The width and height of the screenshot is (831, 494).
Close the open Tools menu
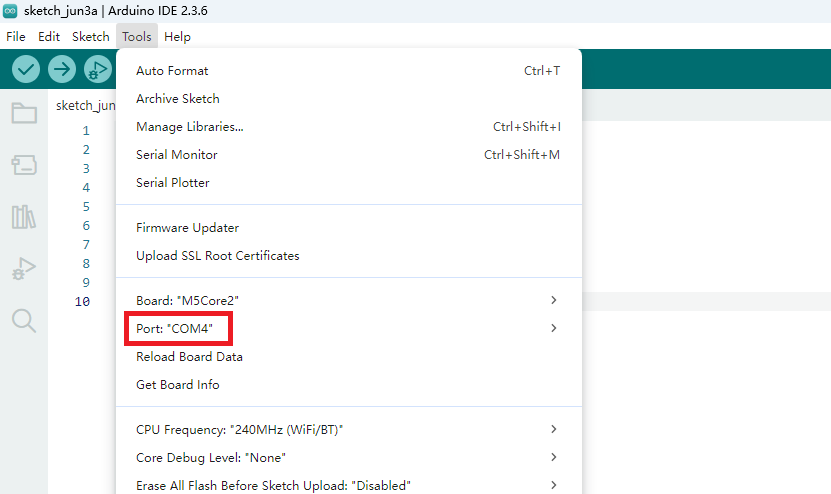point(137,37)
